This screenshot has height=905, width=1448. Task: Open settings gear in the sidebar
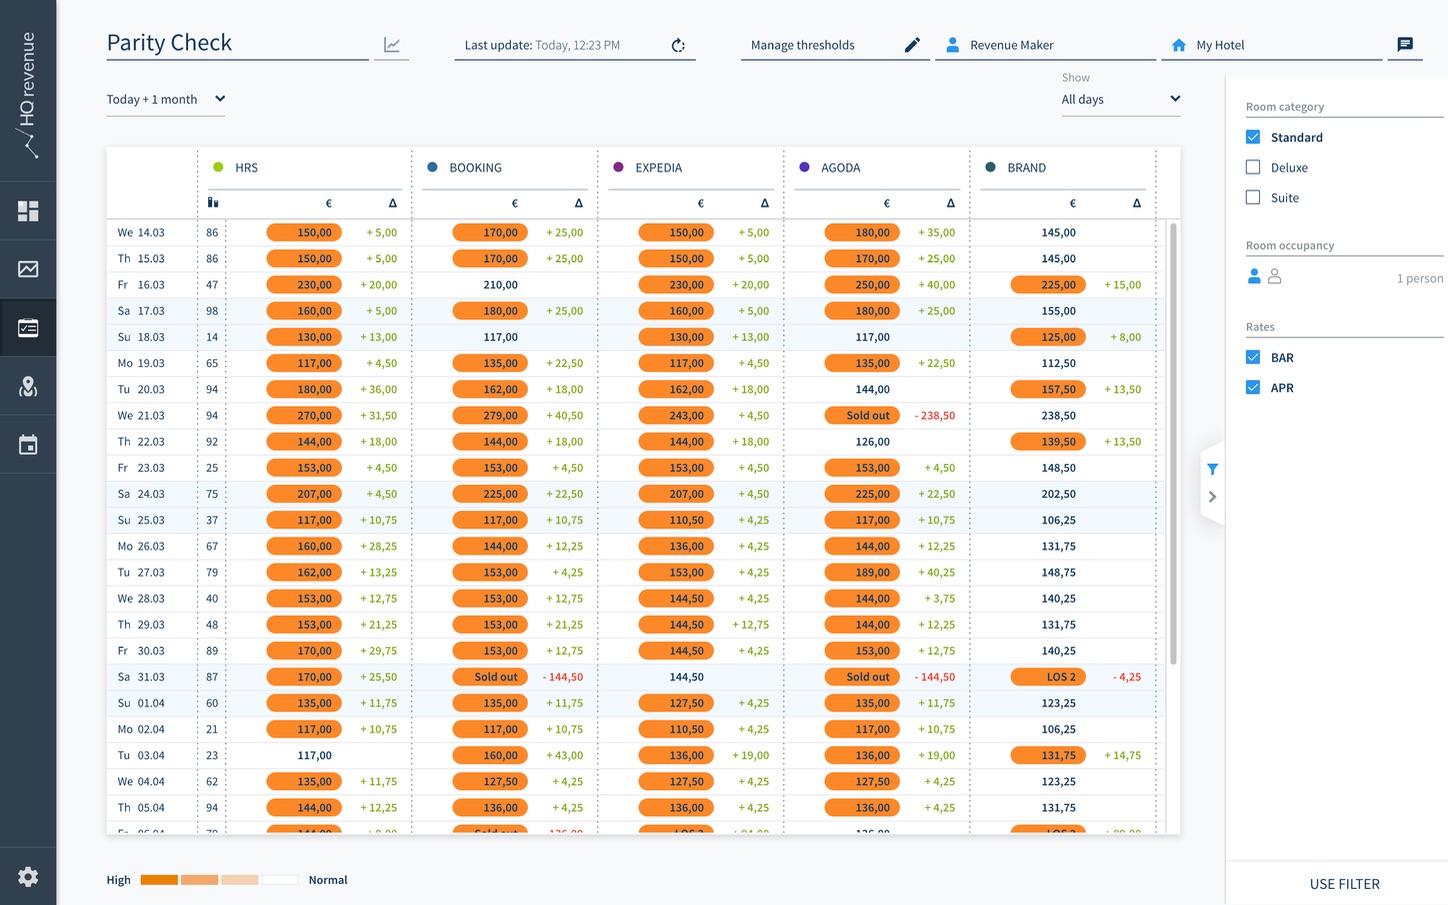pos(28,877)
